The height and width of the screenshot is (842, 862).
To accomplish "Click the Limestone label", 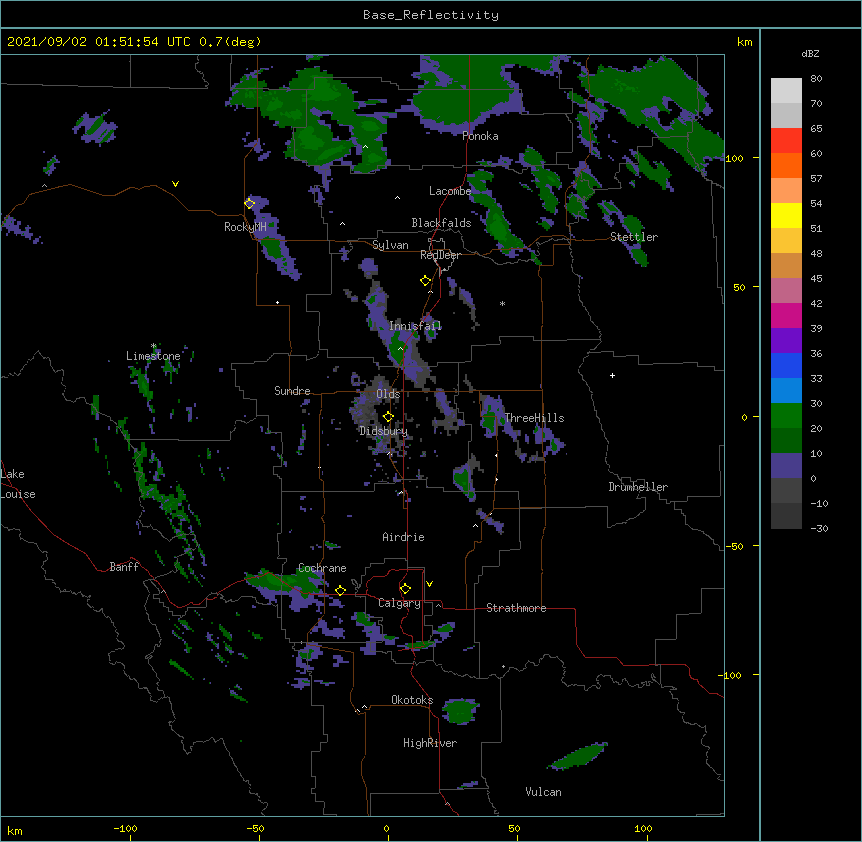I will (153, 356).
